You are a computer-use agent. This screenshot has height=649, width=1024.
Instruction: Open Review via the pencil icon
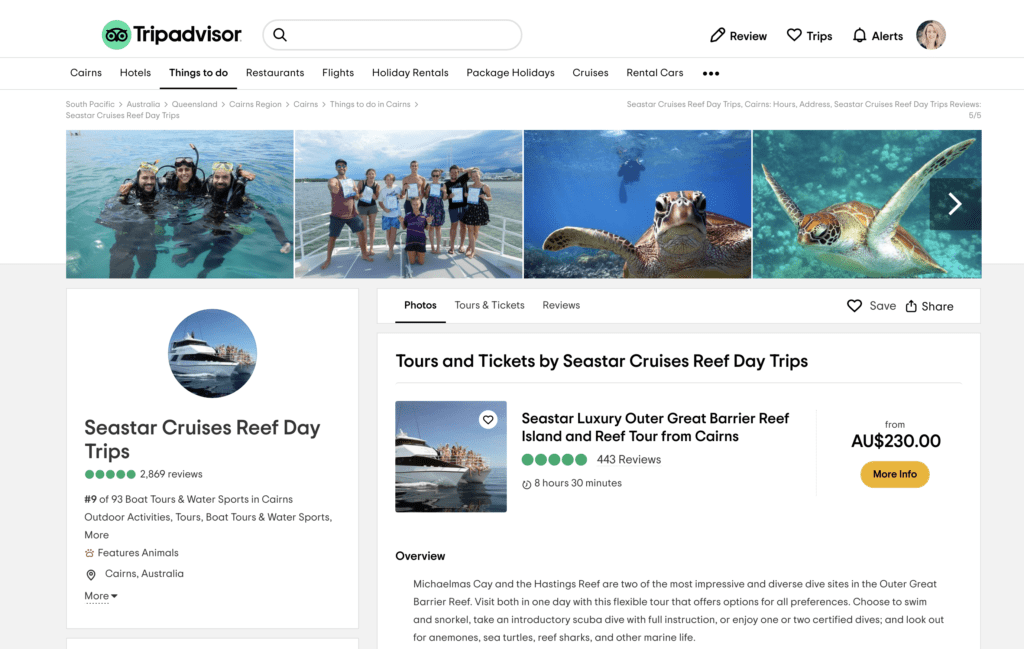[717, 35]
